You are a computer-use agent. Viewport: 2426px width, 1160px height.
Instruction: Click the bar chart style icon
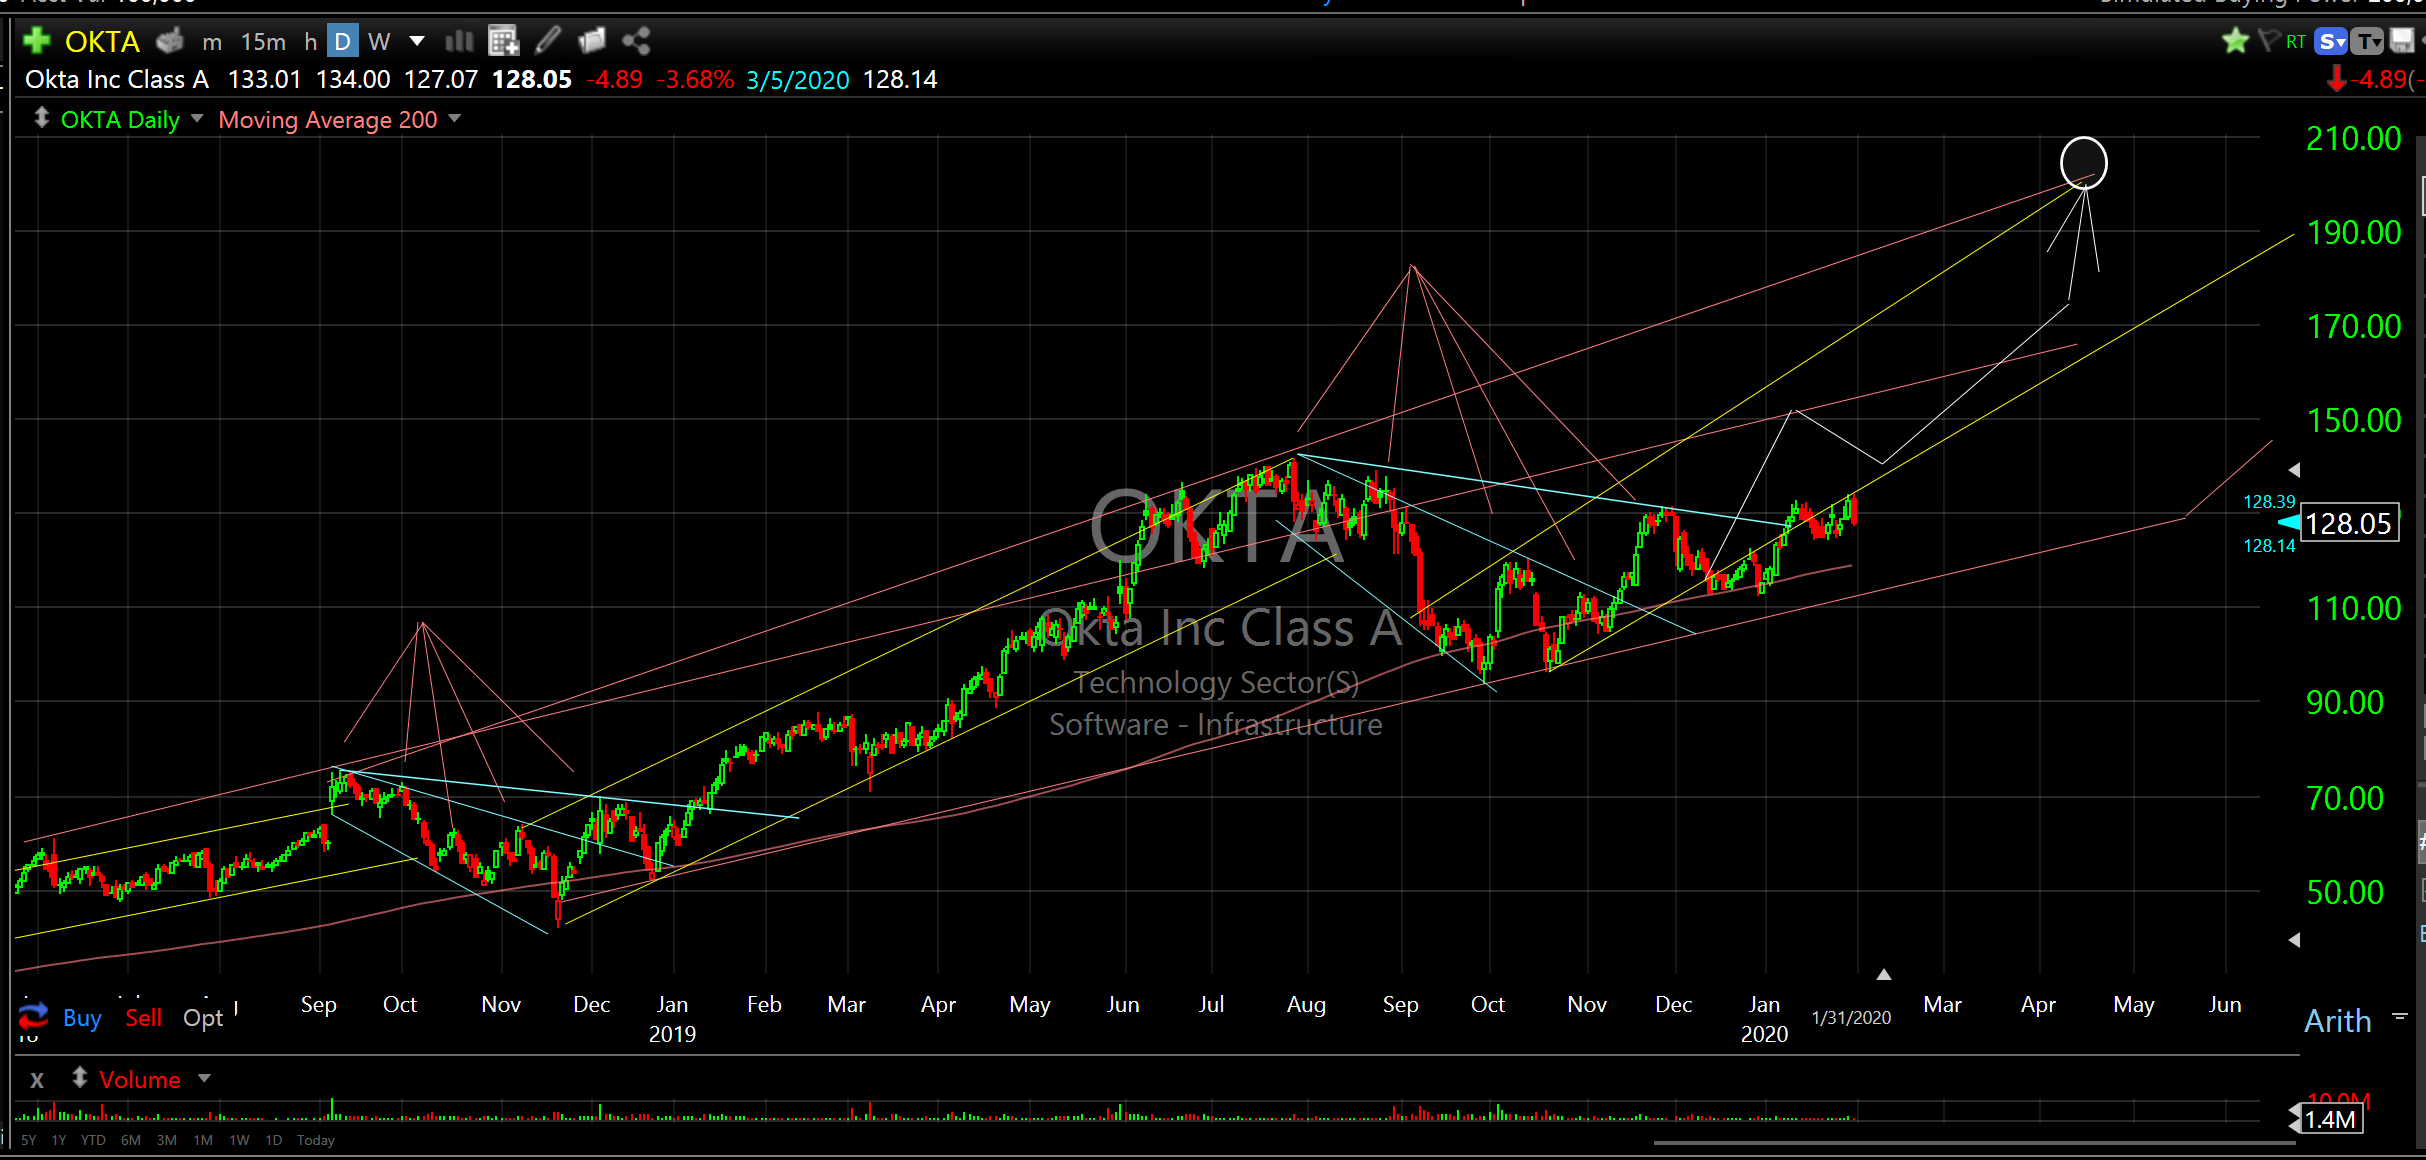click(x=459, y=41)
